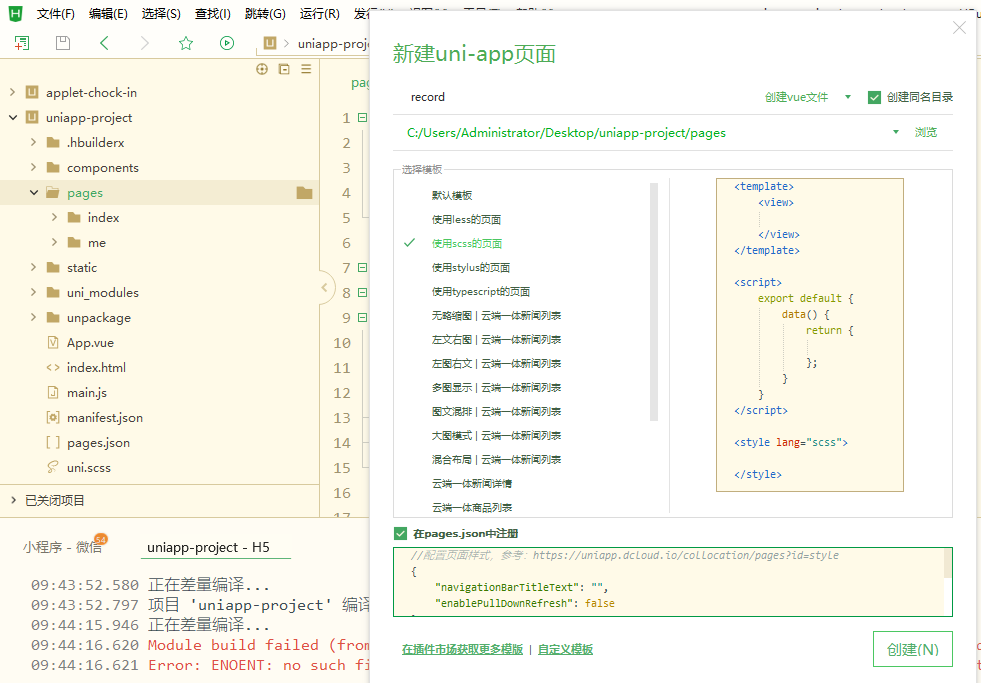This screenshot has width=981, height=683.
Task: Click the new file toolbar icon
Action: click(x=22, y=43)
